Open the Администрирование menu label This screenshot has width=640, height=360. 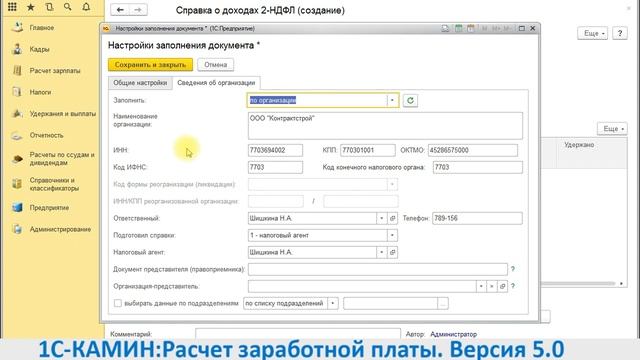coord(60,229)
